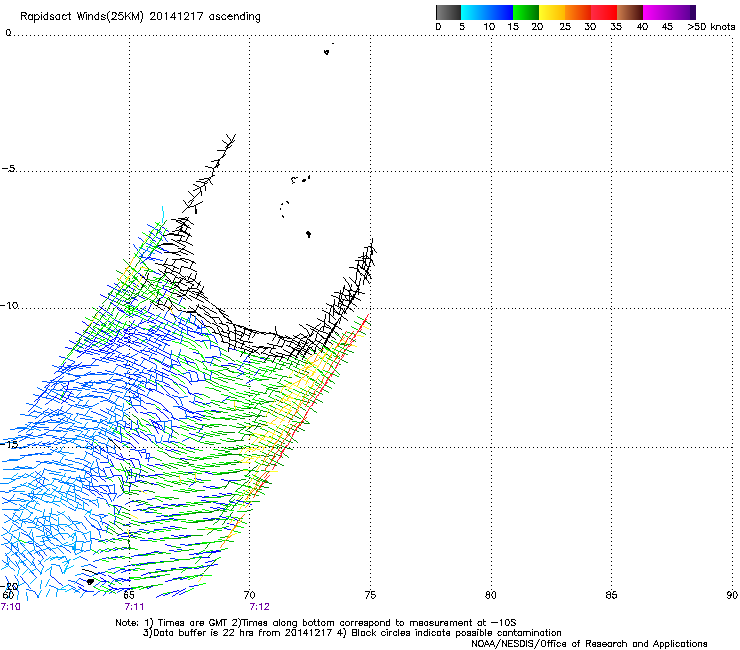Screen dimensions: 740x650
Task: Click the small island marker near 73E 1S
Action: tap(326, 52)
